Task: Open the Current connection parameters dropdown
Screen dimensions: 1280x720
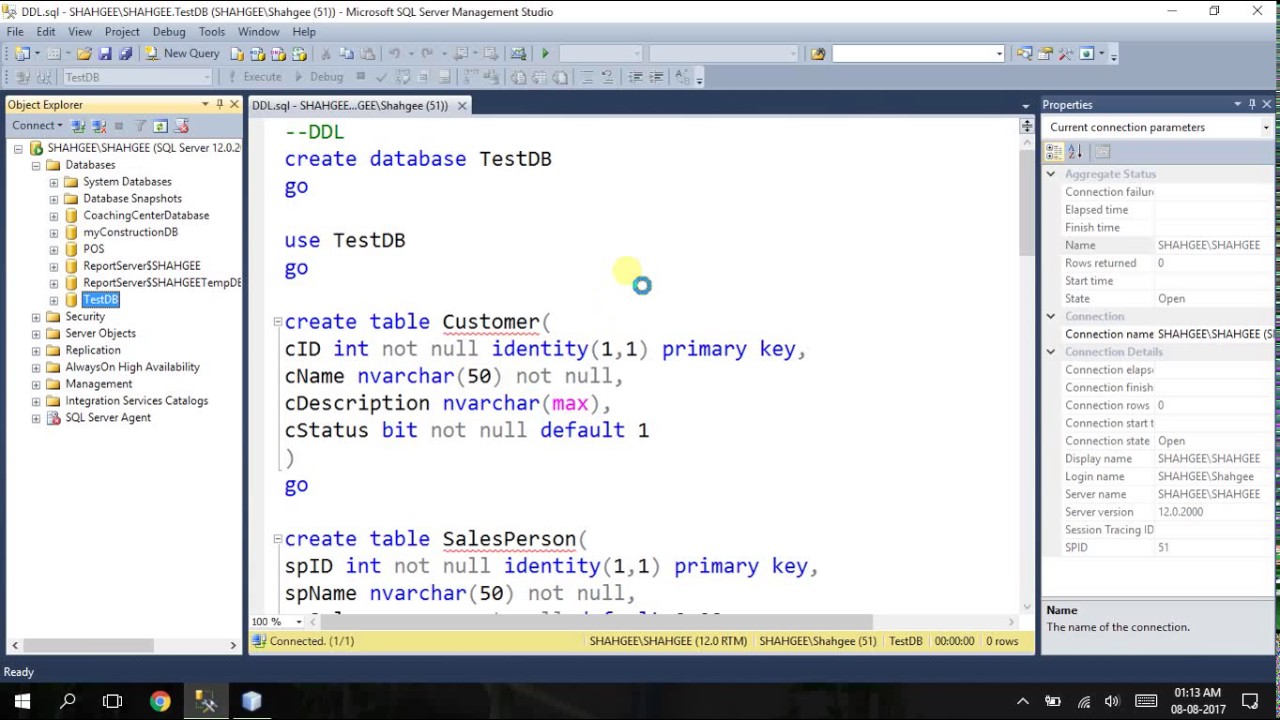Action: point(1265,127)
